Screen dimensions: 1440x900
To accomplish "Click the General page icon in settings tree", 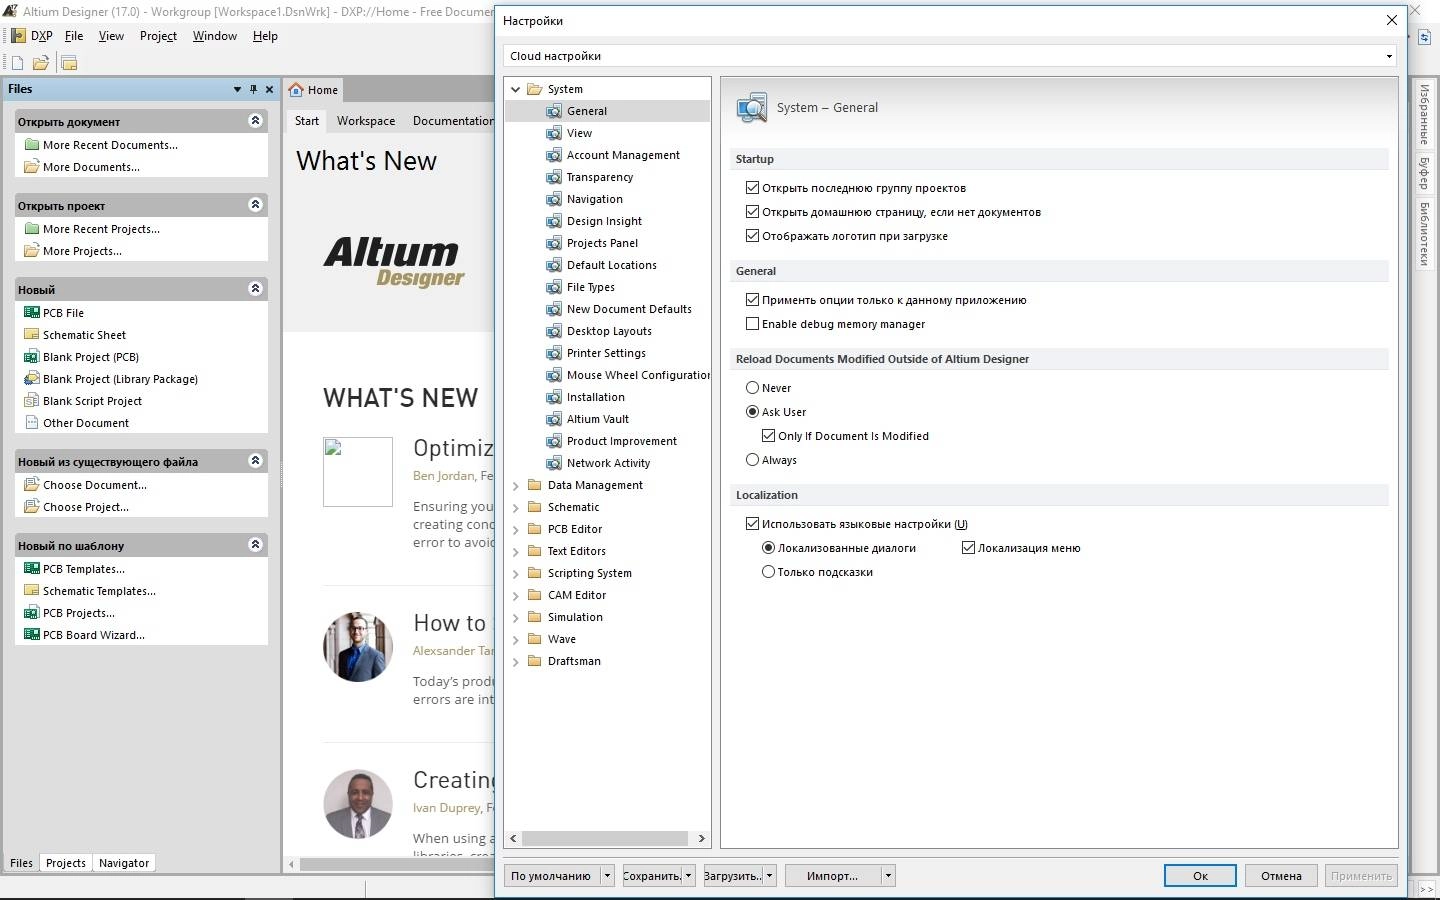I will (554, 111).
